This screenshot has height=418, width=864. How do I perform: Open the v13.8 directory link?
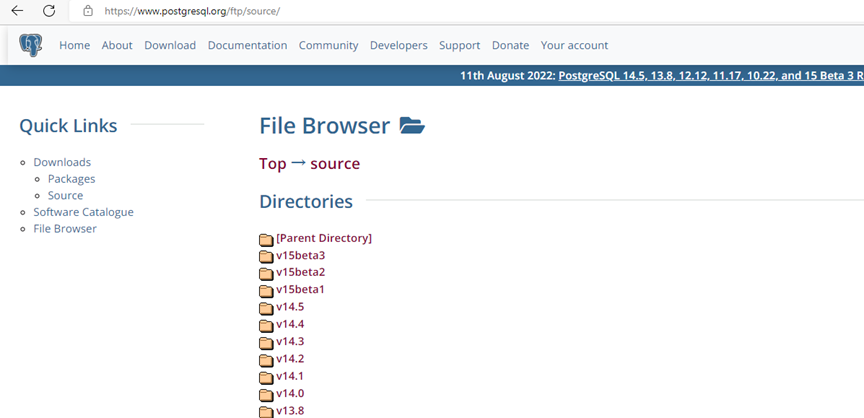290,410
